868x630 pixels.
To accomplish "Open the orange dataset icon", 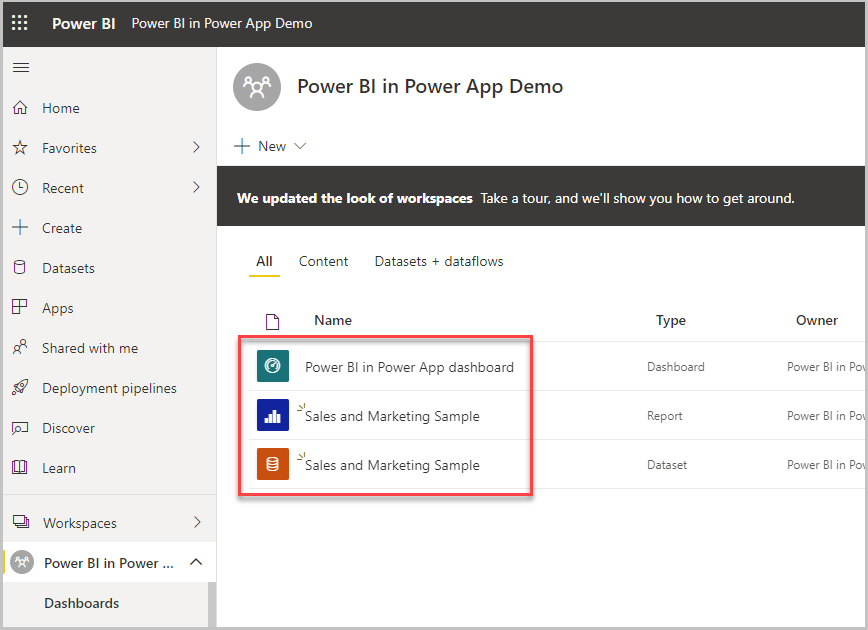I will (x=272, y=465).
